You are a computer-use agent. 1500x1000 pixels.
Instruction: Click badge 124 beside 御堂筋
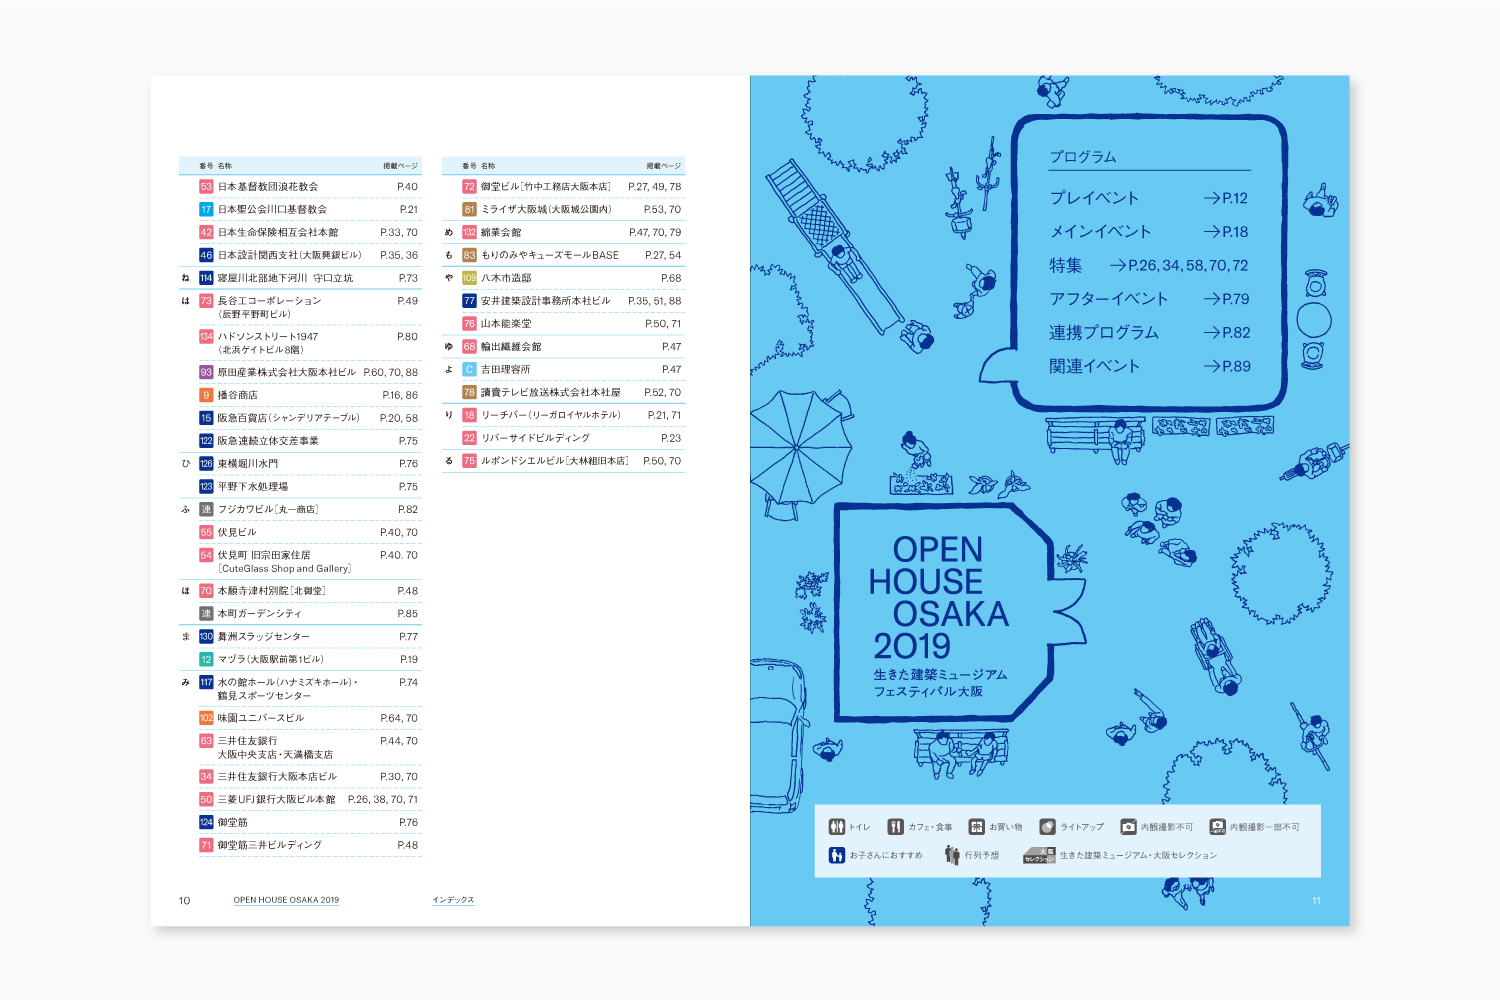point(206,822)
